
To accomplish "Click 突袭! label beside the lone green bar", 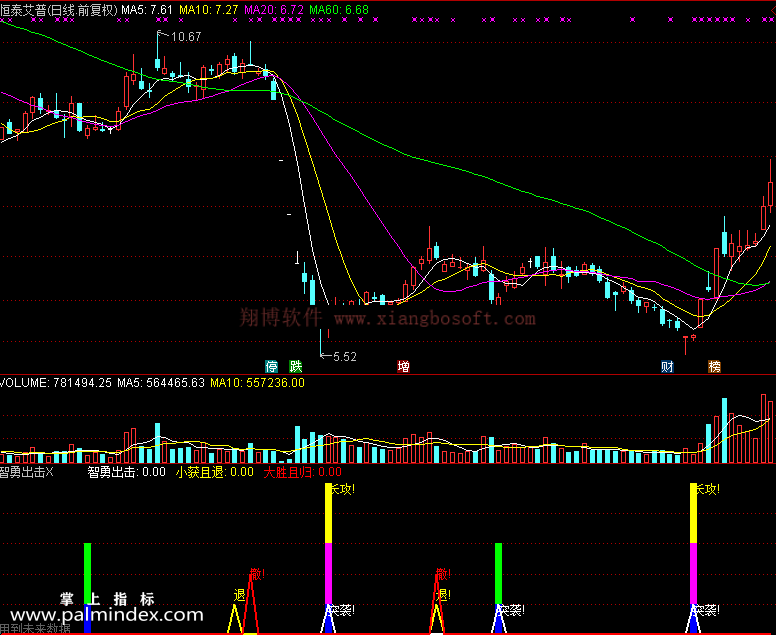I will (511, 610).
